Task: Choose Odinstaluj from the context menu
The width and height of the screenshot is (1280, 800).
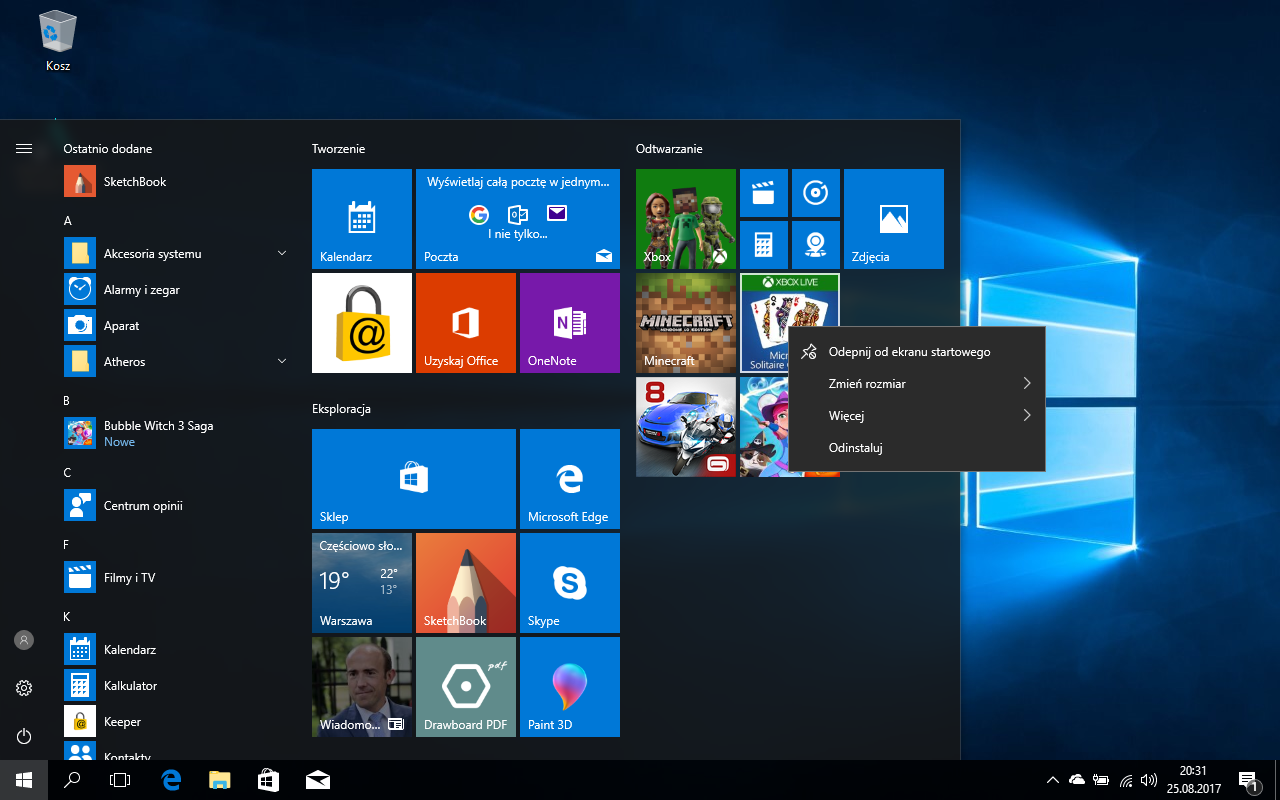Action: [855, 448]
